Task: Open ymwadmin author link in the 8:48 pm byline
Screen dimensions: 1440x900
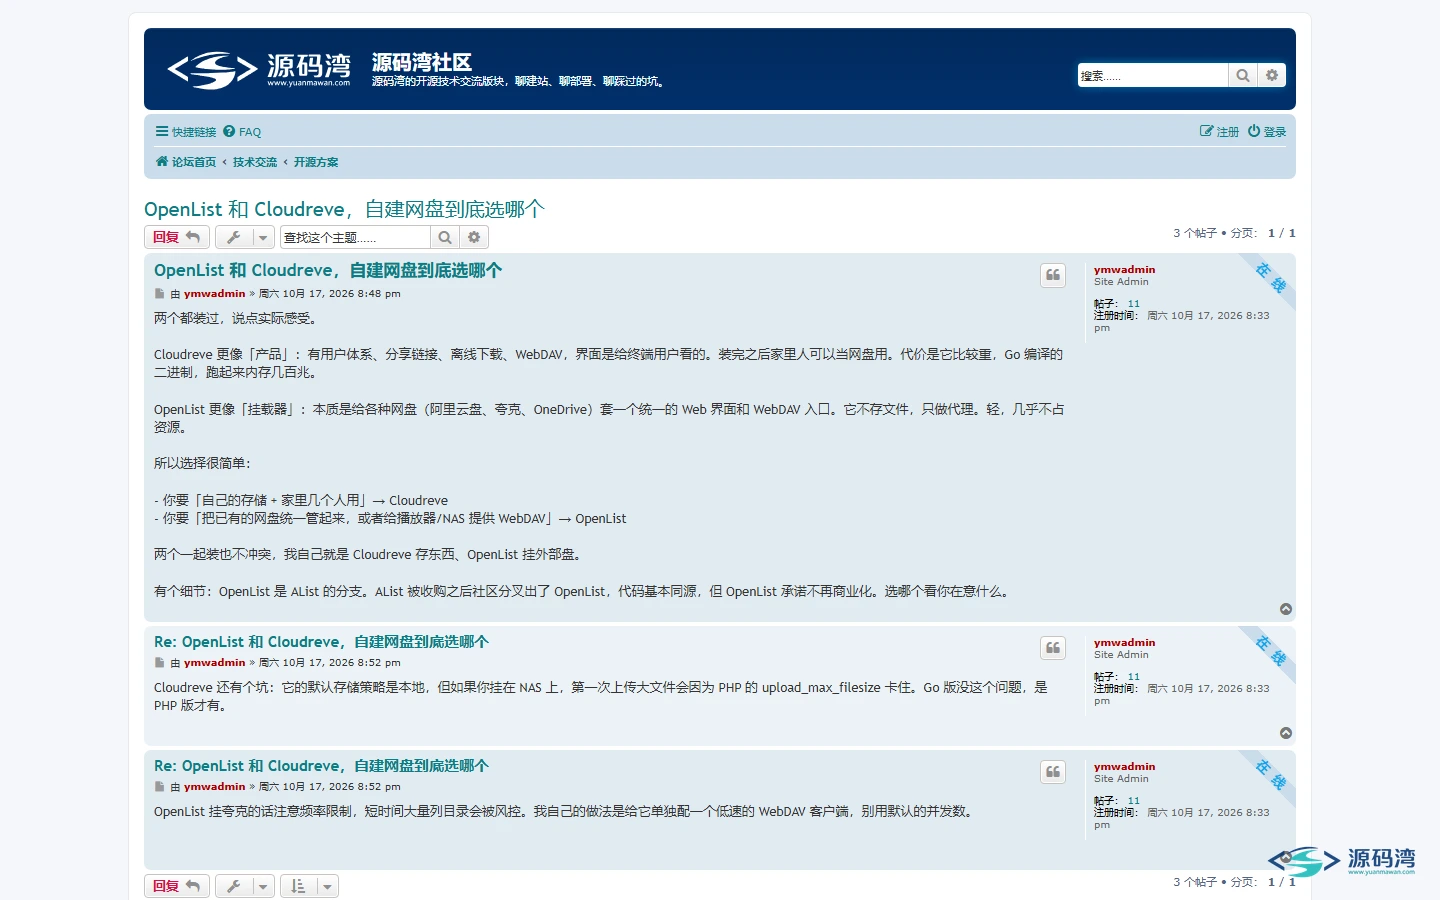Action: pyautogui.click(x=215, y=294)
